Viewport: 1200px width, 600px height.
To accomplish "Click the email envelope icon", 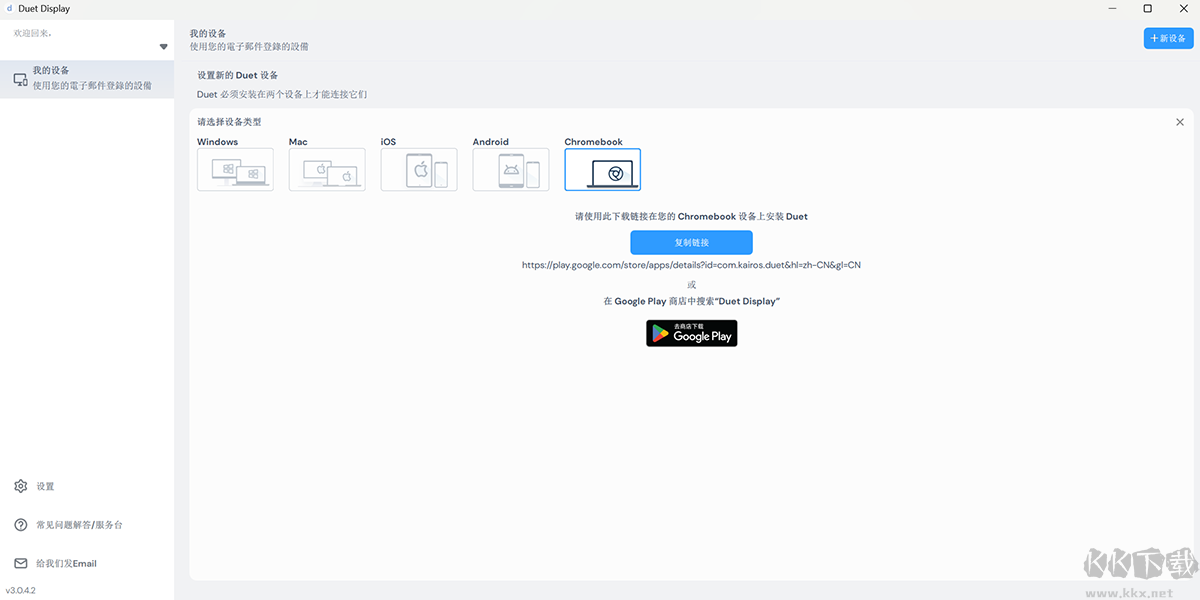I will click(20, 563).
